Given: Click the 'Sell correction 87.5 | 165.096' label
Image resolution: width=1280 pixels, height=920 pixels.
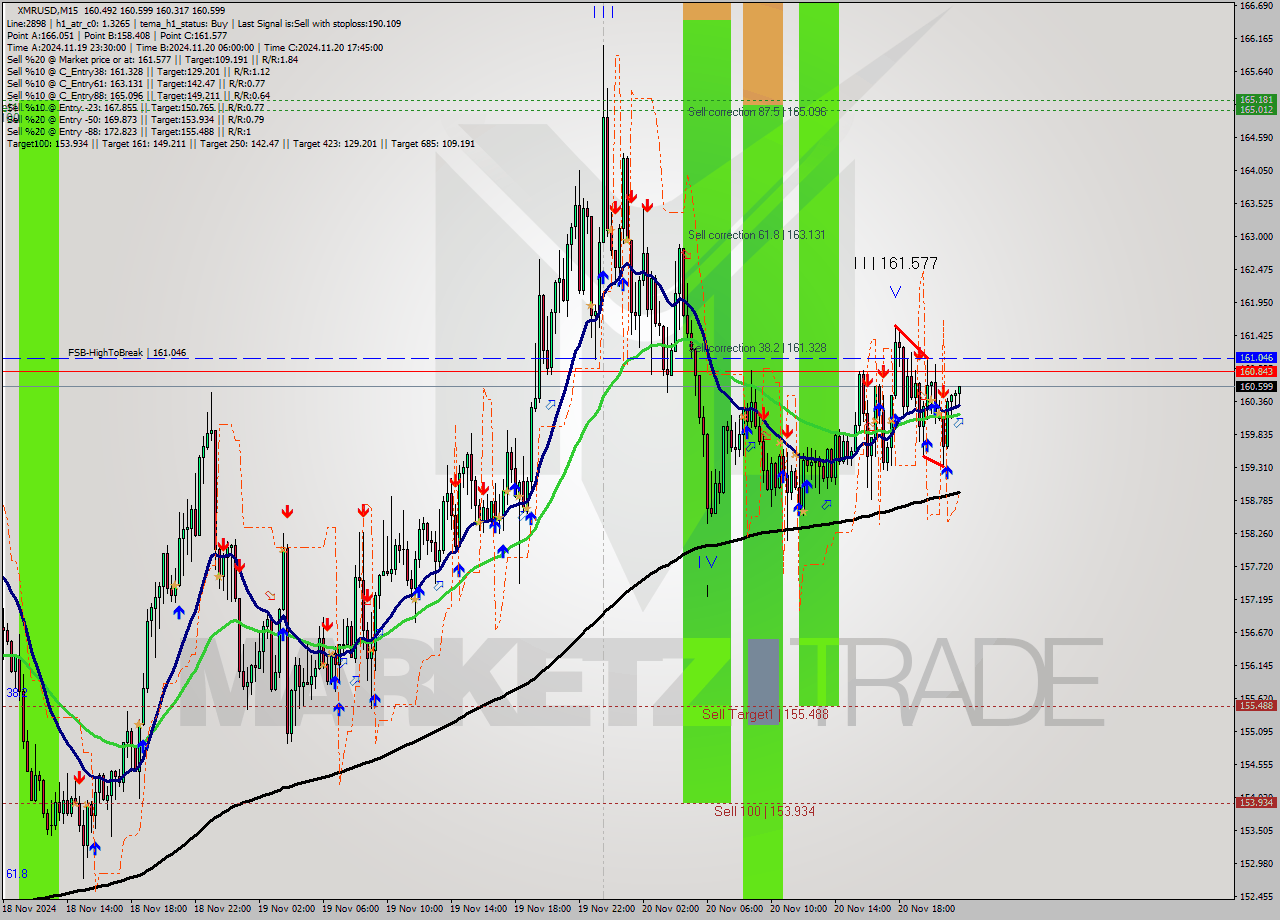Looking at the screenshot, I should [x=757, y=112].
